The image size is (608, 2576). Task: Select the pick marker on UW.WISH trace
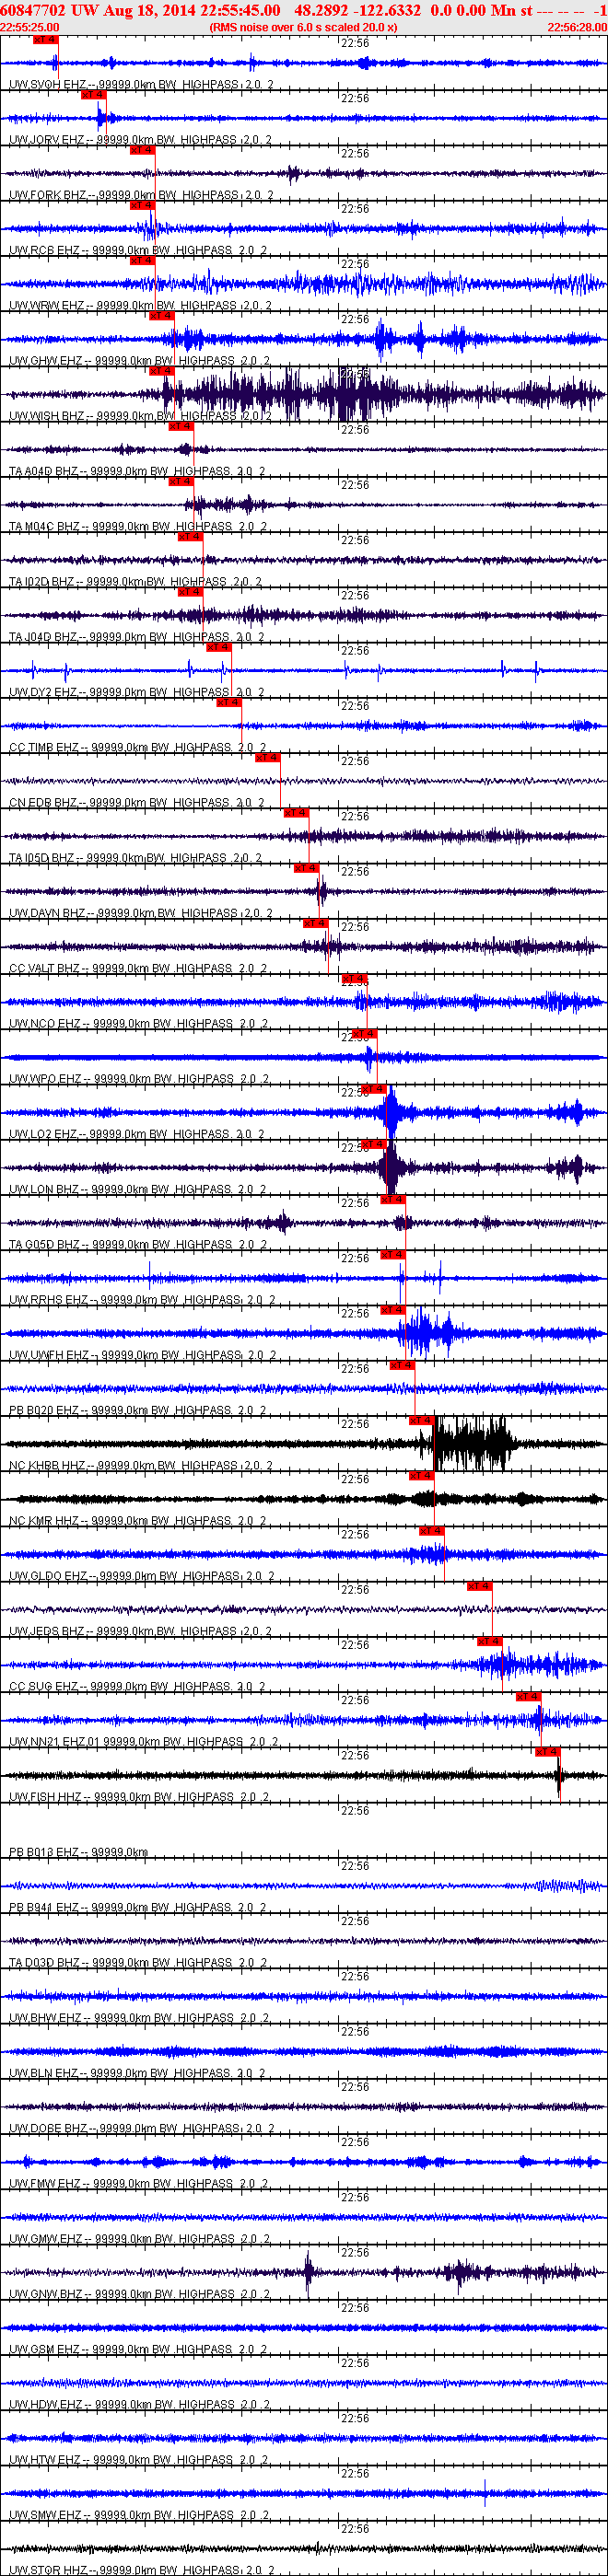(161, 371)
